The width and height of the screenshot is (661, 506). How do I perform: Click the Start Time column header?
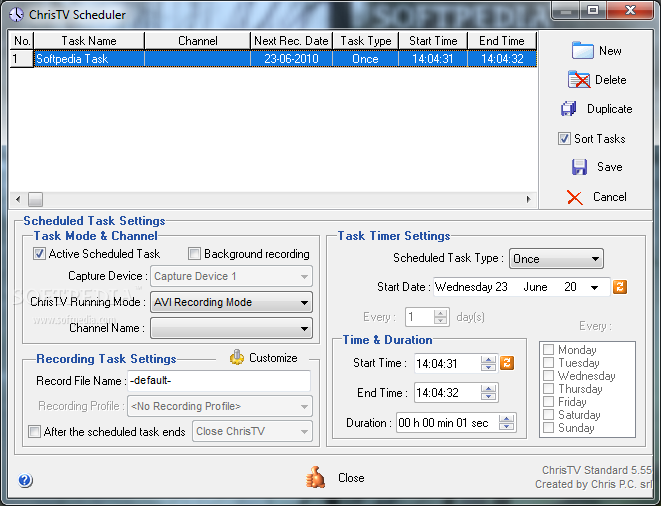tap(433, 41)
